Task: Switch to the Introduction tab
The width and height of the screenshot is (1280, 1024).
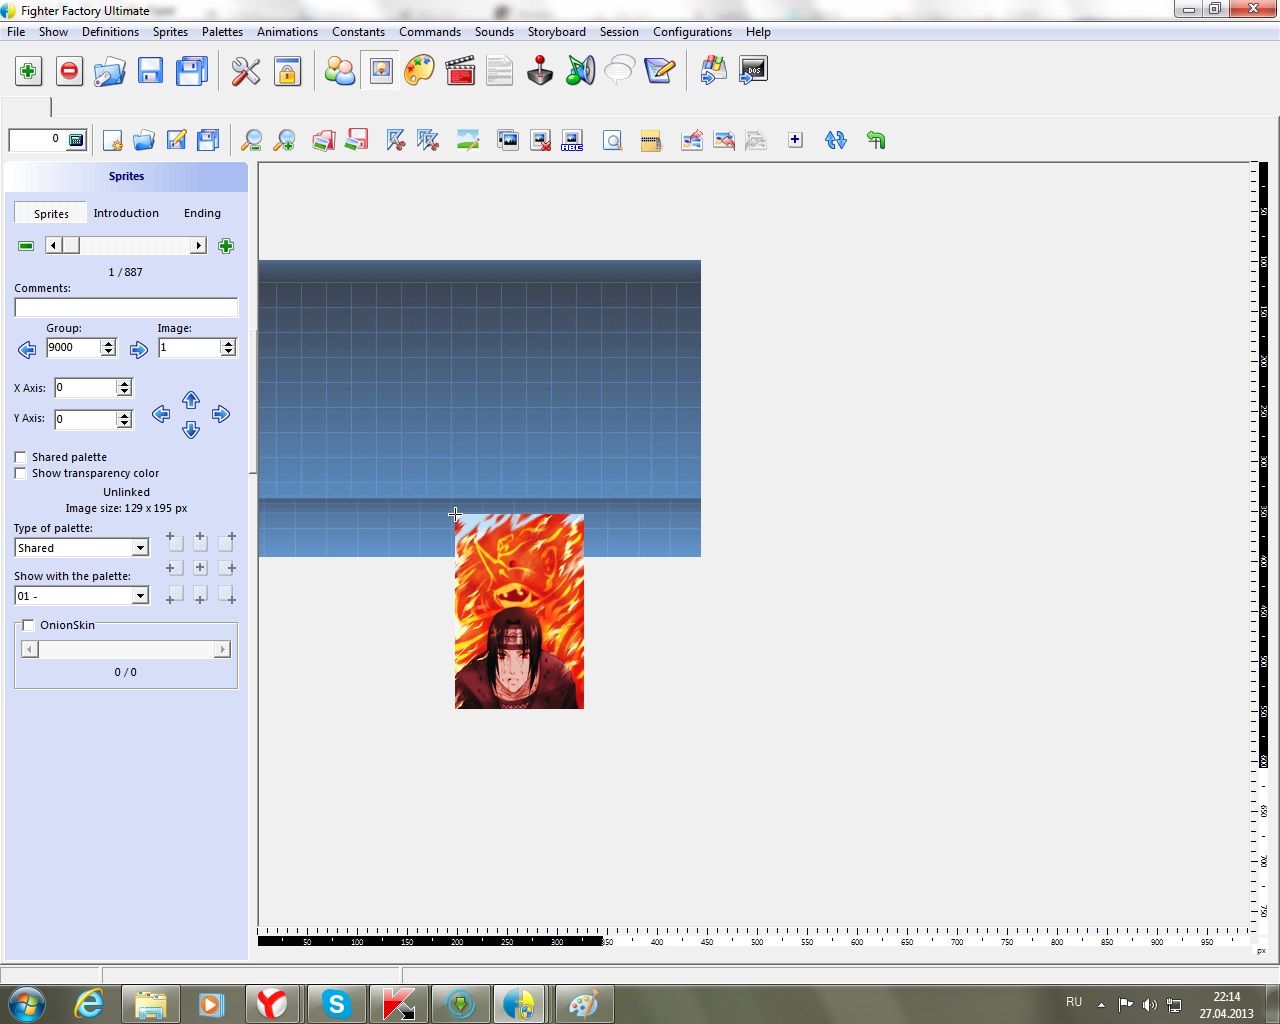Action: (x=126, y=213)
